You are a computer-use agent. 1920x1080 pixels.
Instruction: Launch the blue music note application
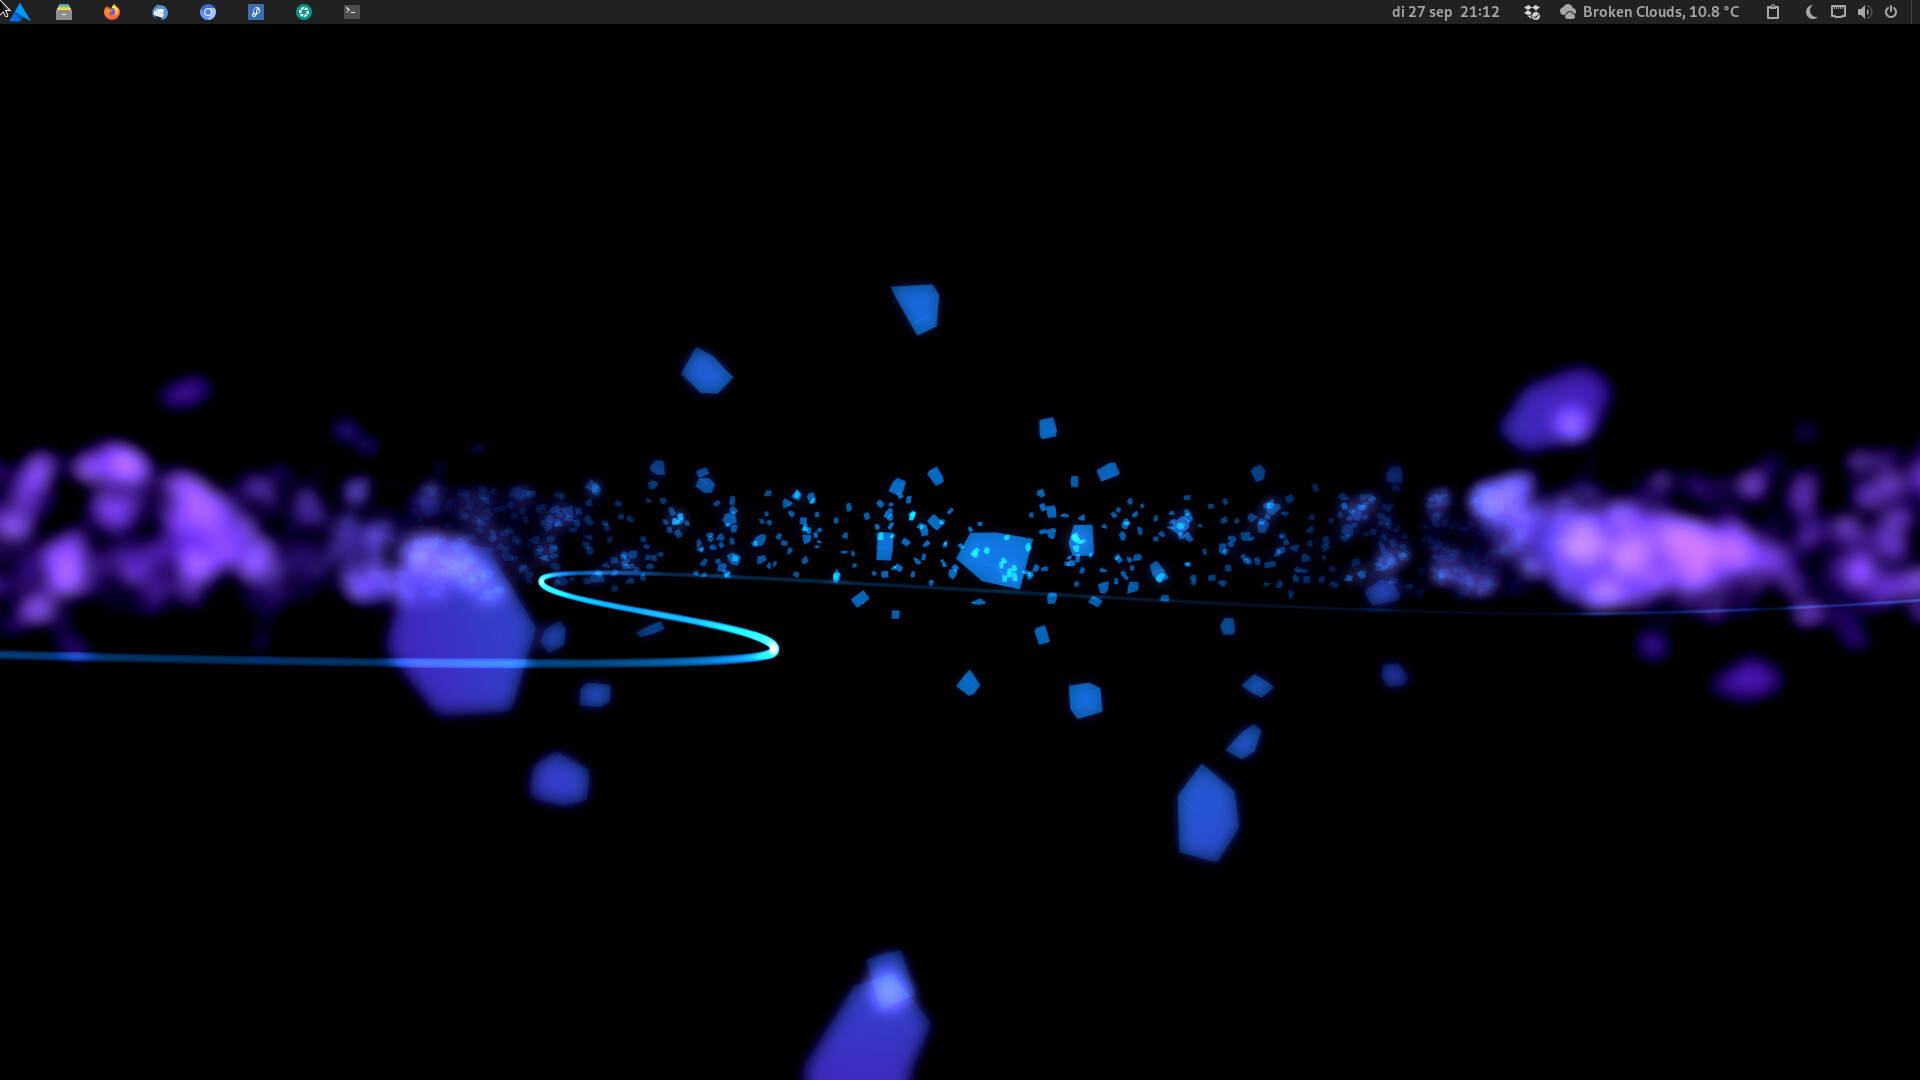tap(256, 12)
